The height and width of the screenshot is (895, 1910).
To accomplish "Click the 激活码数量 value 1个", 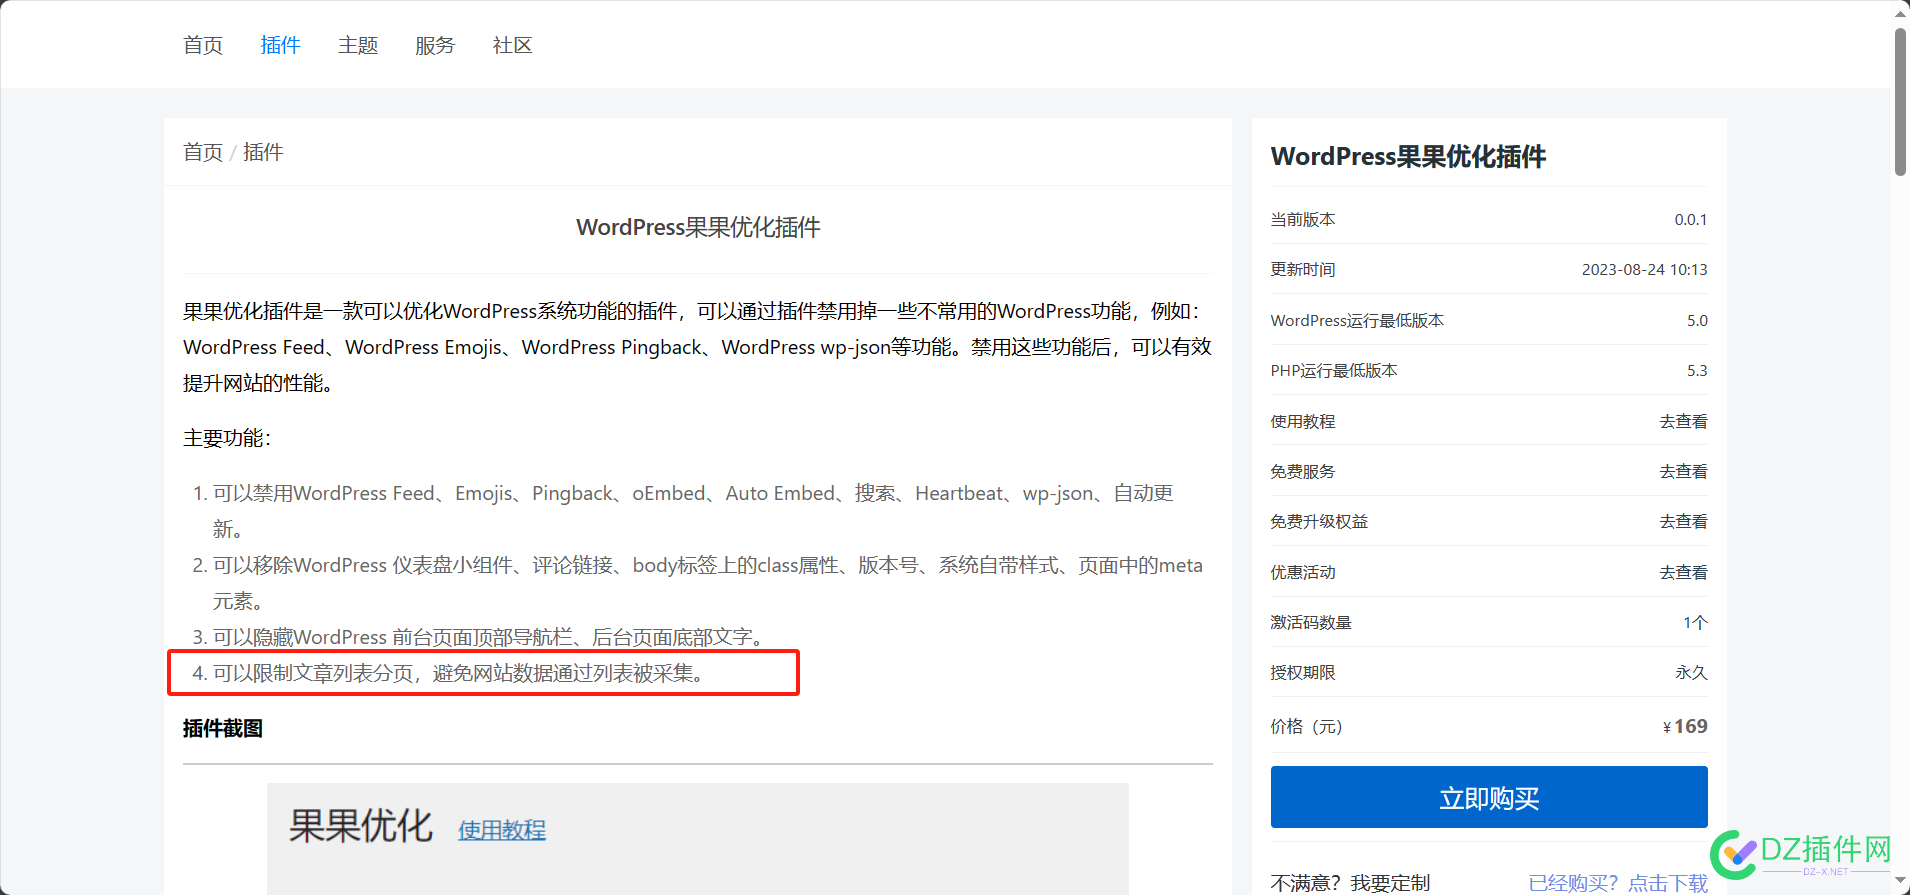I will point(1695,622).
